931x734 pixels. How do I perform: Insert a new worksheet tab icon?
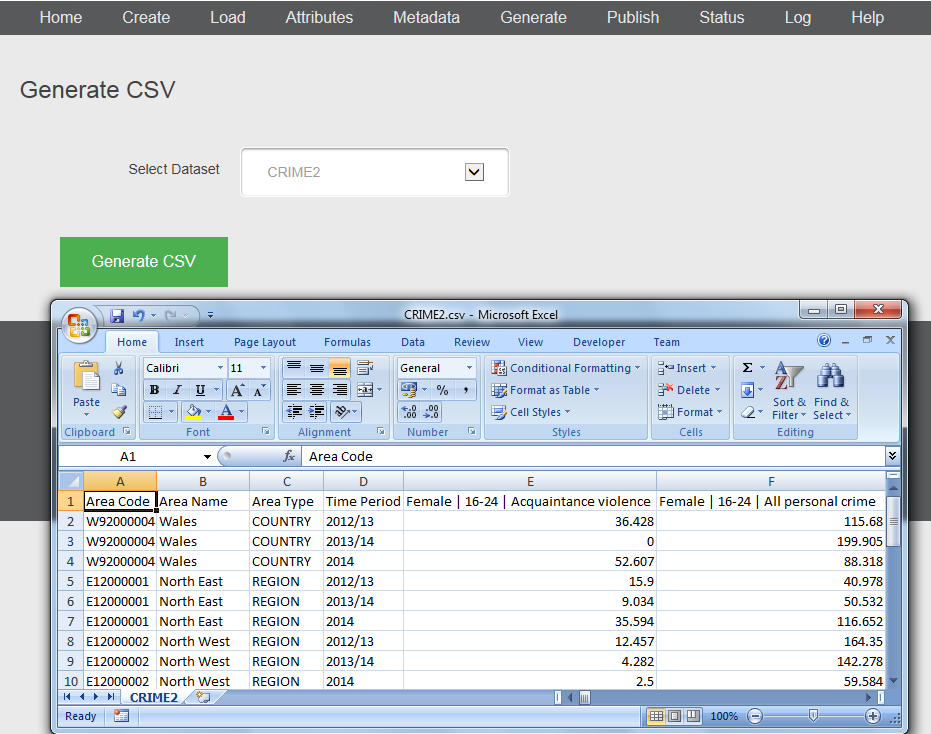[203, 697]
